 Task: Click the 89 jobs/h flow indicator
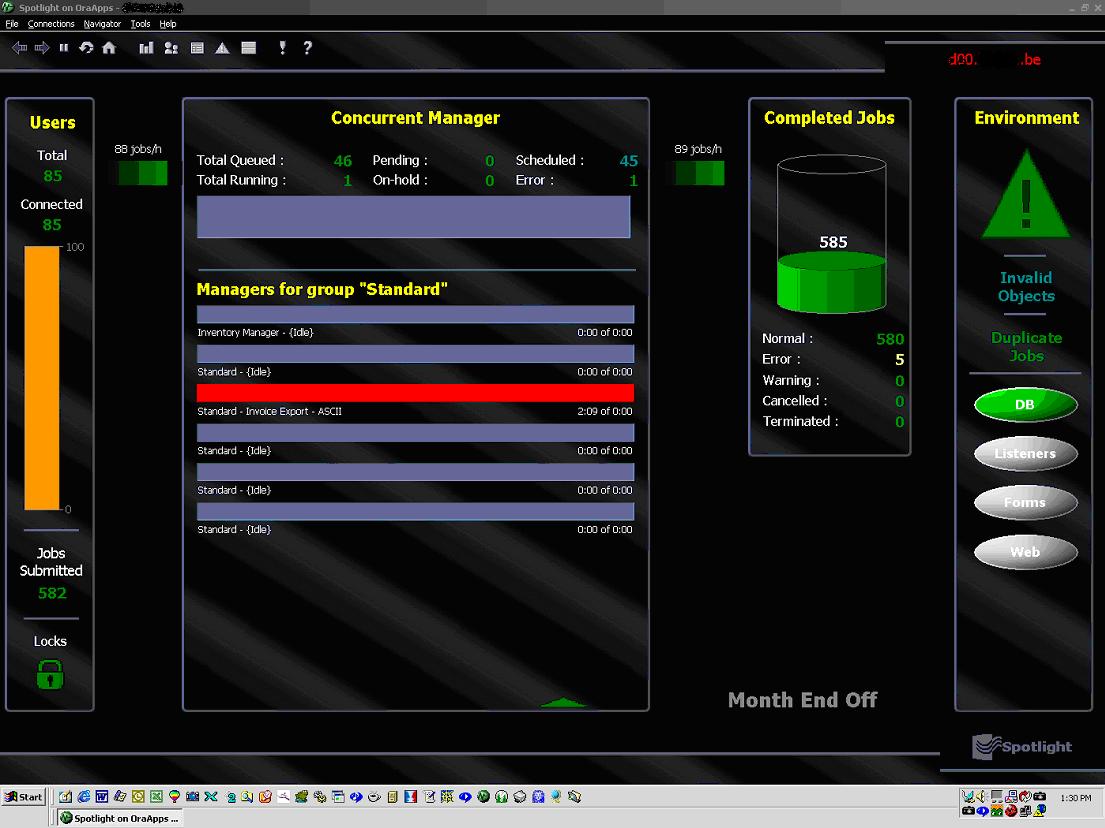[699, 173]
